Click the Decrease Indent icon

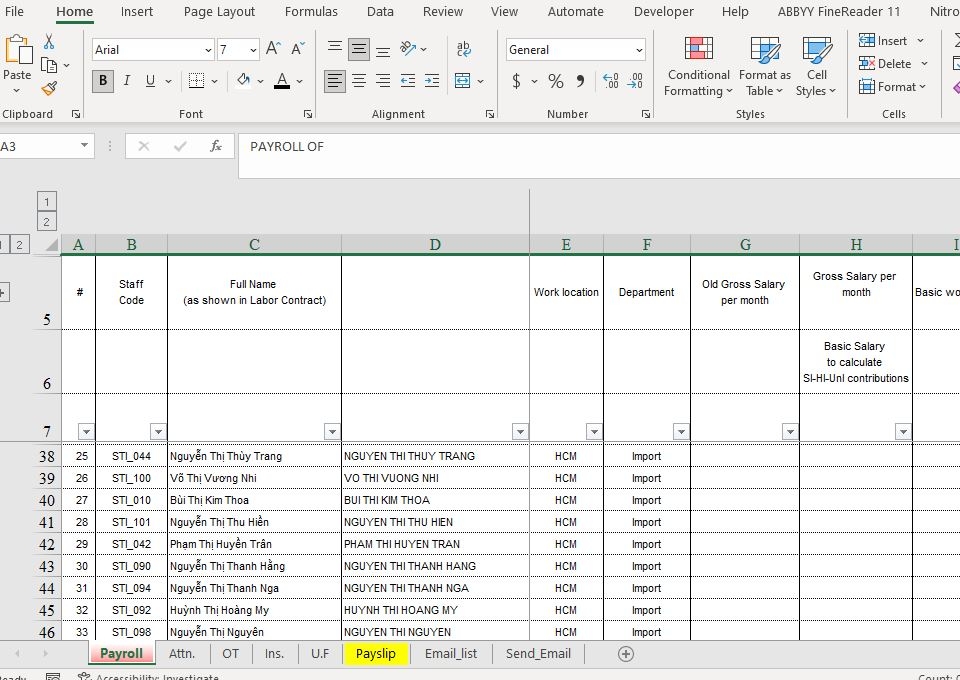tap(408, 81)
